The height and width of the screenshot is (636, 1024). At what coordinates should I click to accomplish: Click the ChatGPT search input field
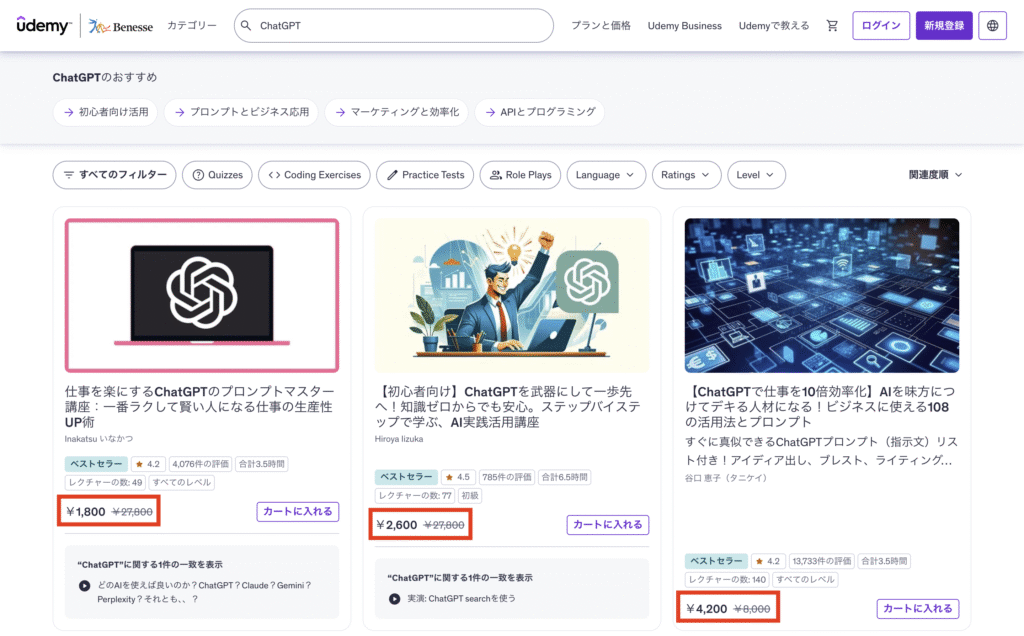pos(400,26)
